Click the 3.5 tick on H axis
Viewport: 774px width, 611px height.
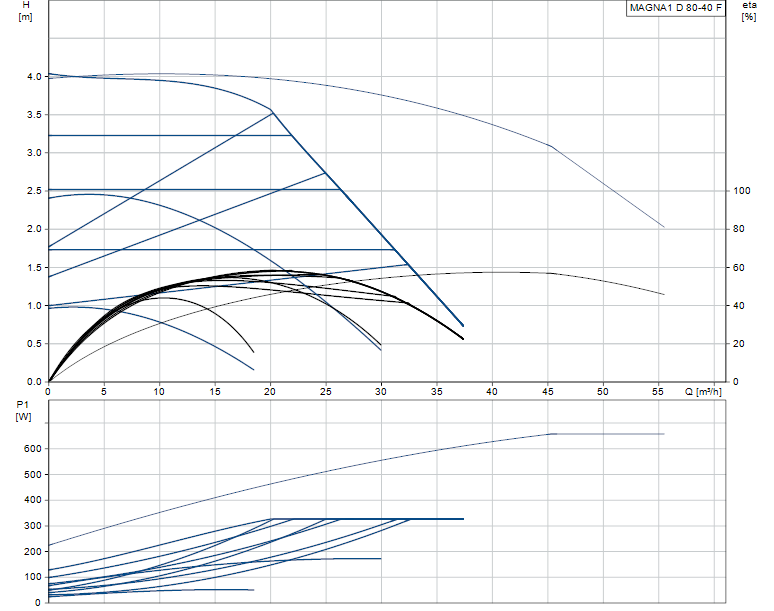click(34, 115)
